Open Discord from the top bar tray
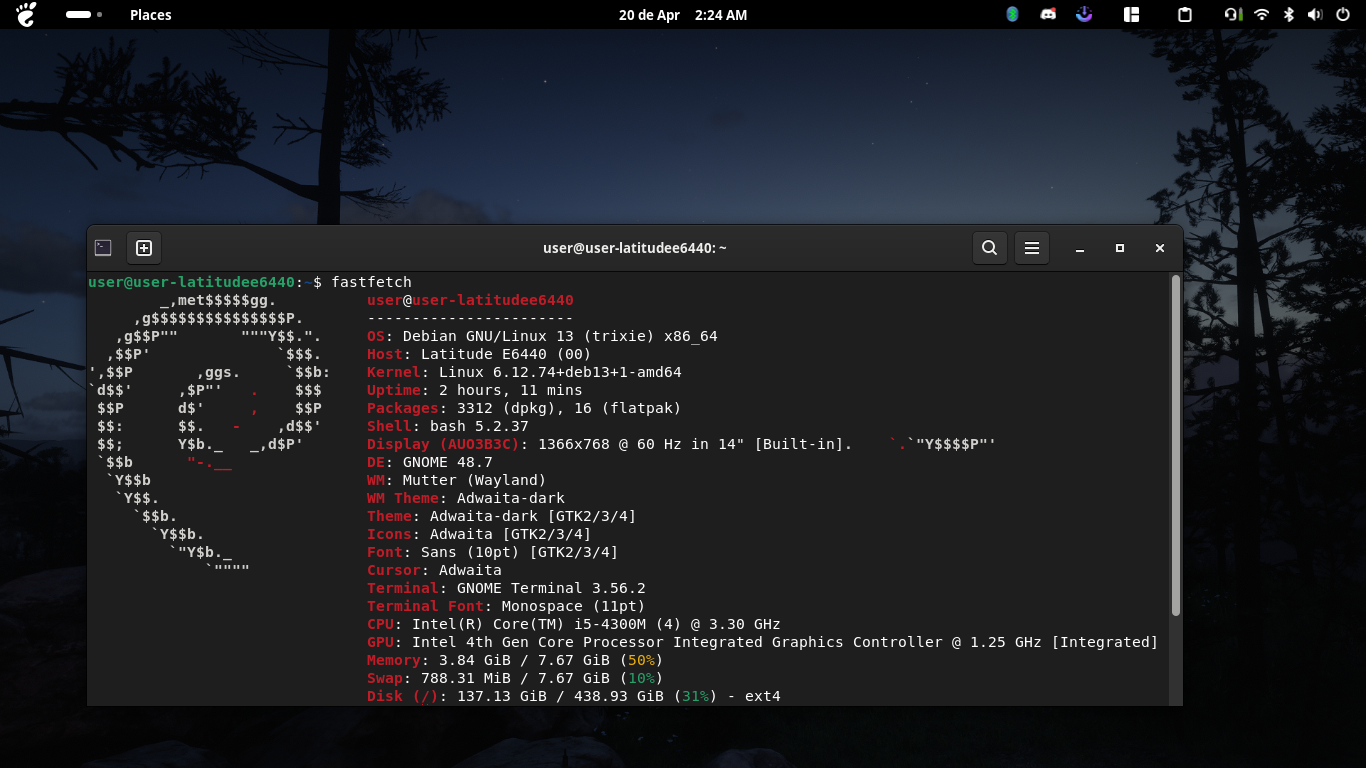 point(1048,15)
